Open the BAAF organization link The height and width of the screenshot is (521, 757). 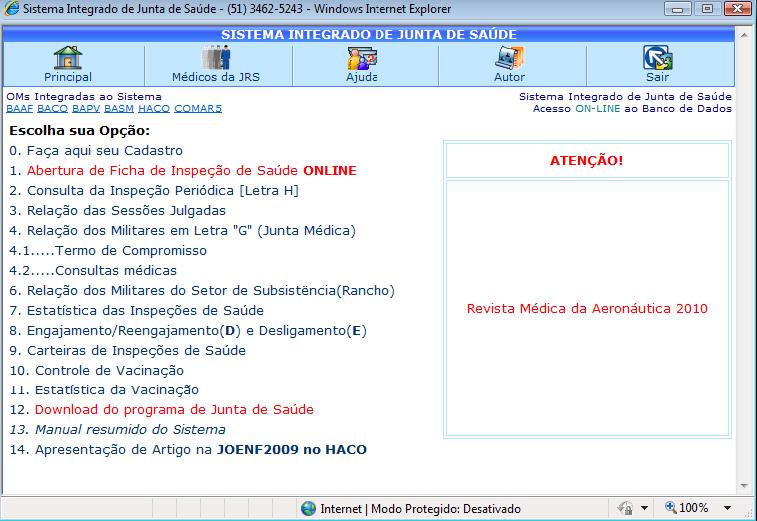coord(19,108)
